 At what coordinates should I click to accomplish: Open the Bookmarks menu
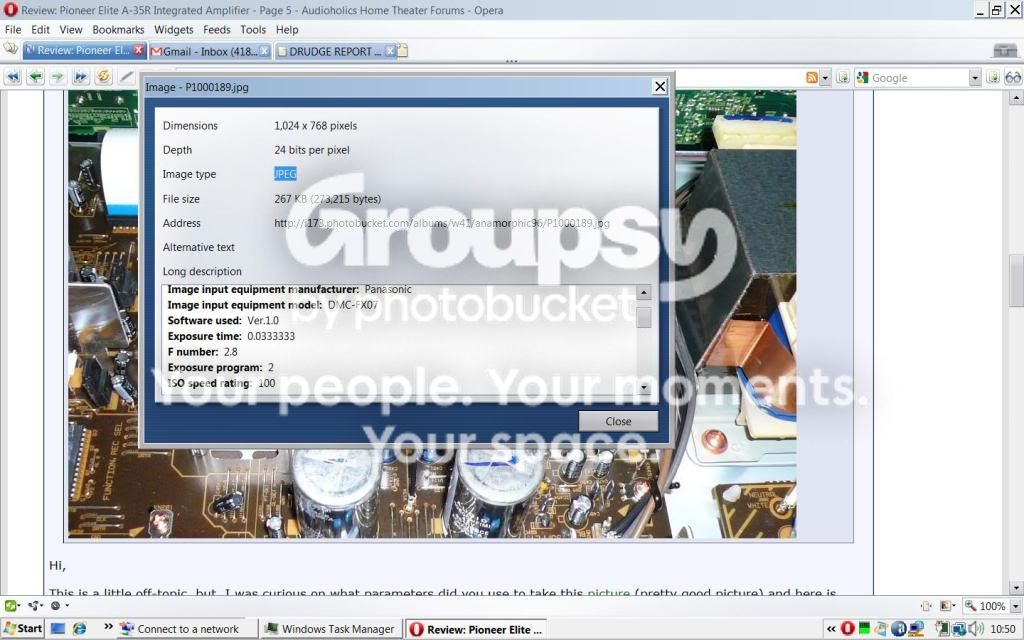click(x=118, y=29)
